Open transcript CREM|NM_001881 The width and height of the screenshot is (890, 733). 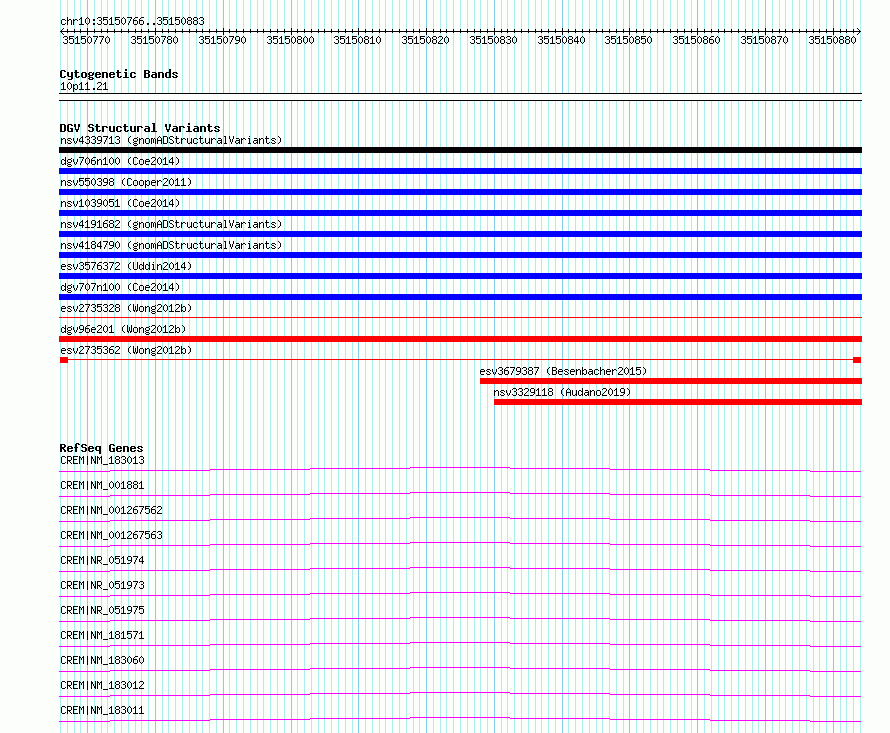(x=102, y=485)
